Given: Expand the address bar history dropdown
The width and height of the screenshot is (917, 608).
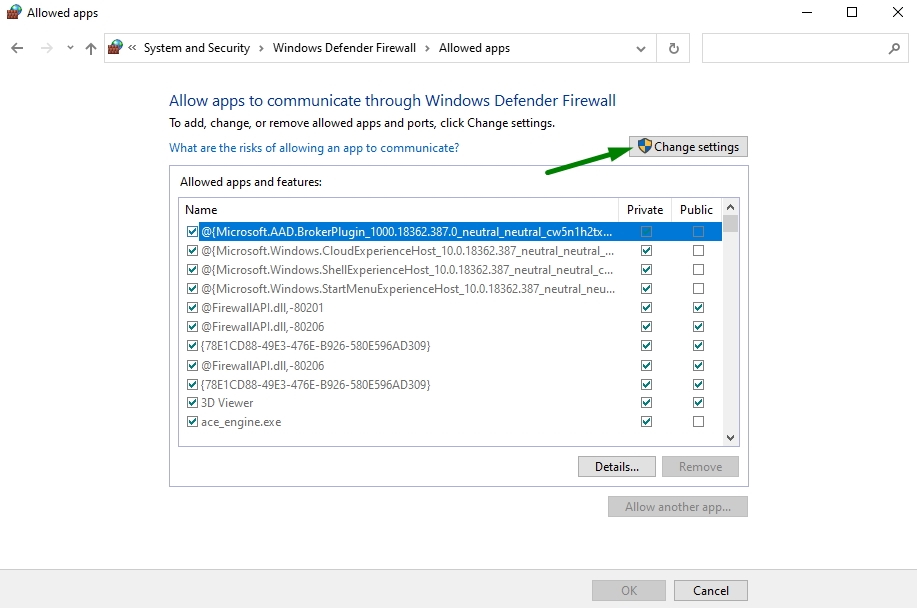Looking at the screenshot, I should pyautogui.click(x=641, y=48).
